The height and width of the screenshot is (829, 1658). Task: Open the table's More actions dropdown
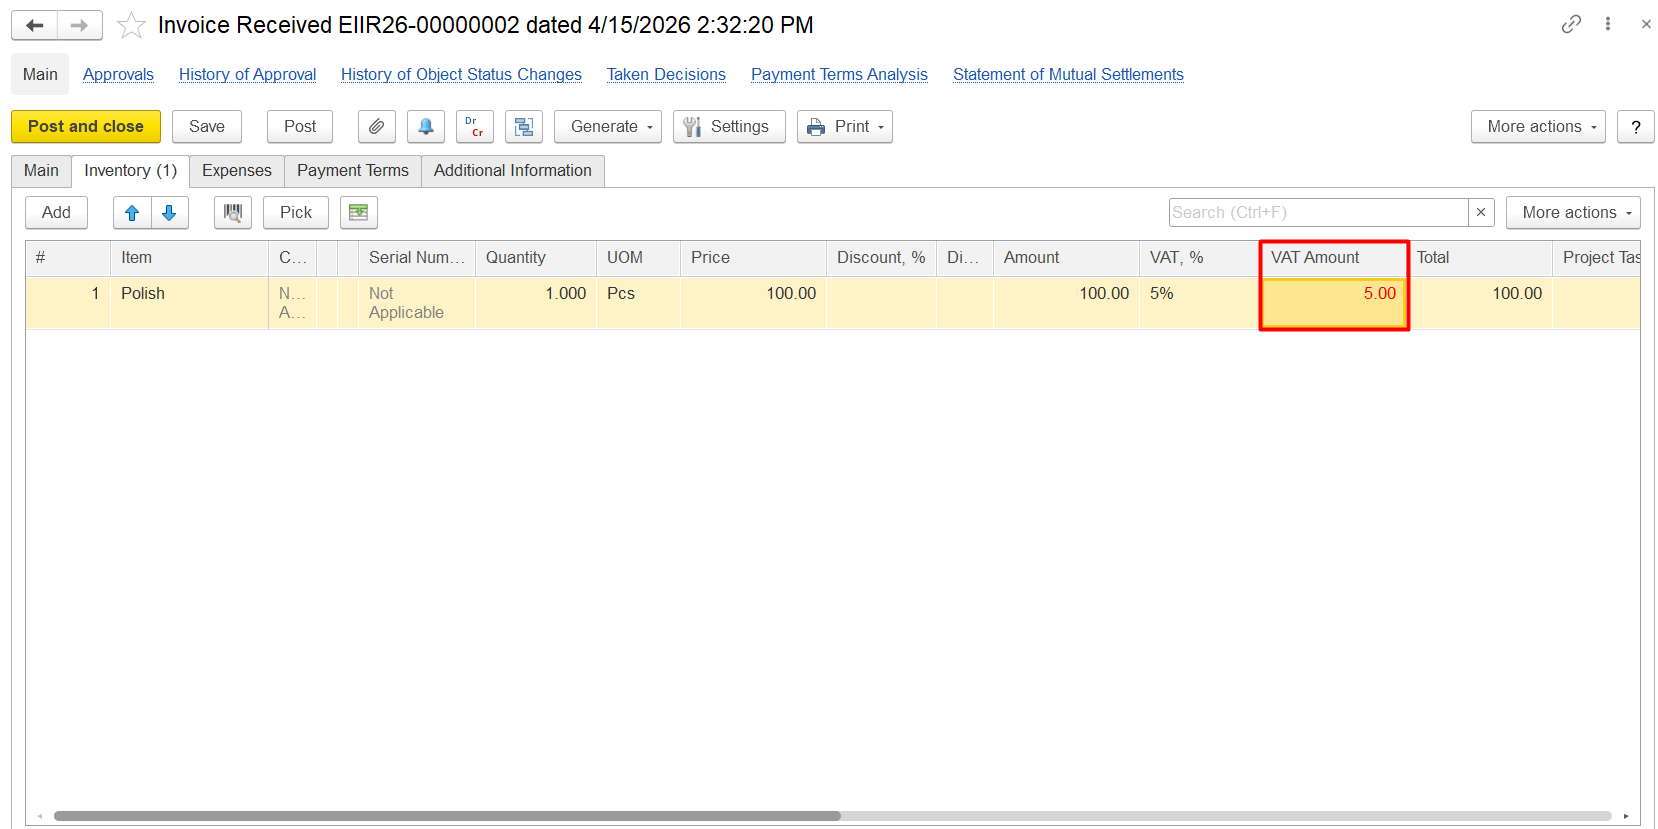pyautogui.click(x=1572, y=213)
